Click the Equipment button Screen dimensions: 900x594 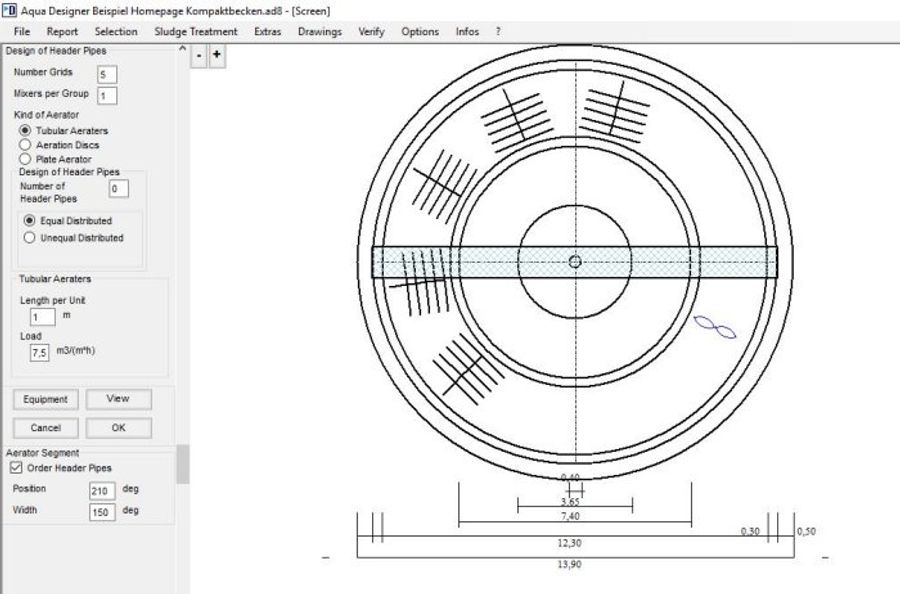pos(45,399)
